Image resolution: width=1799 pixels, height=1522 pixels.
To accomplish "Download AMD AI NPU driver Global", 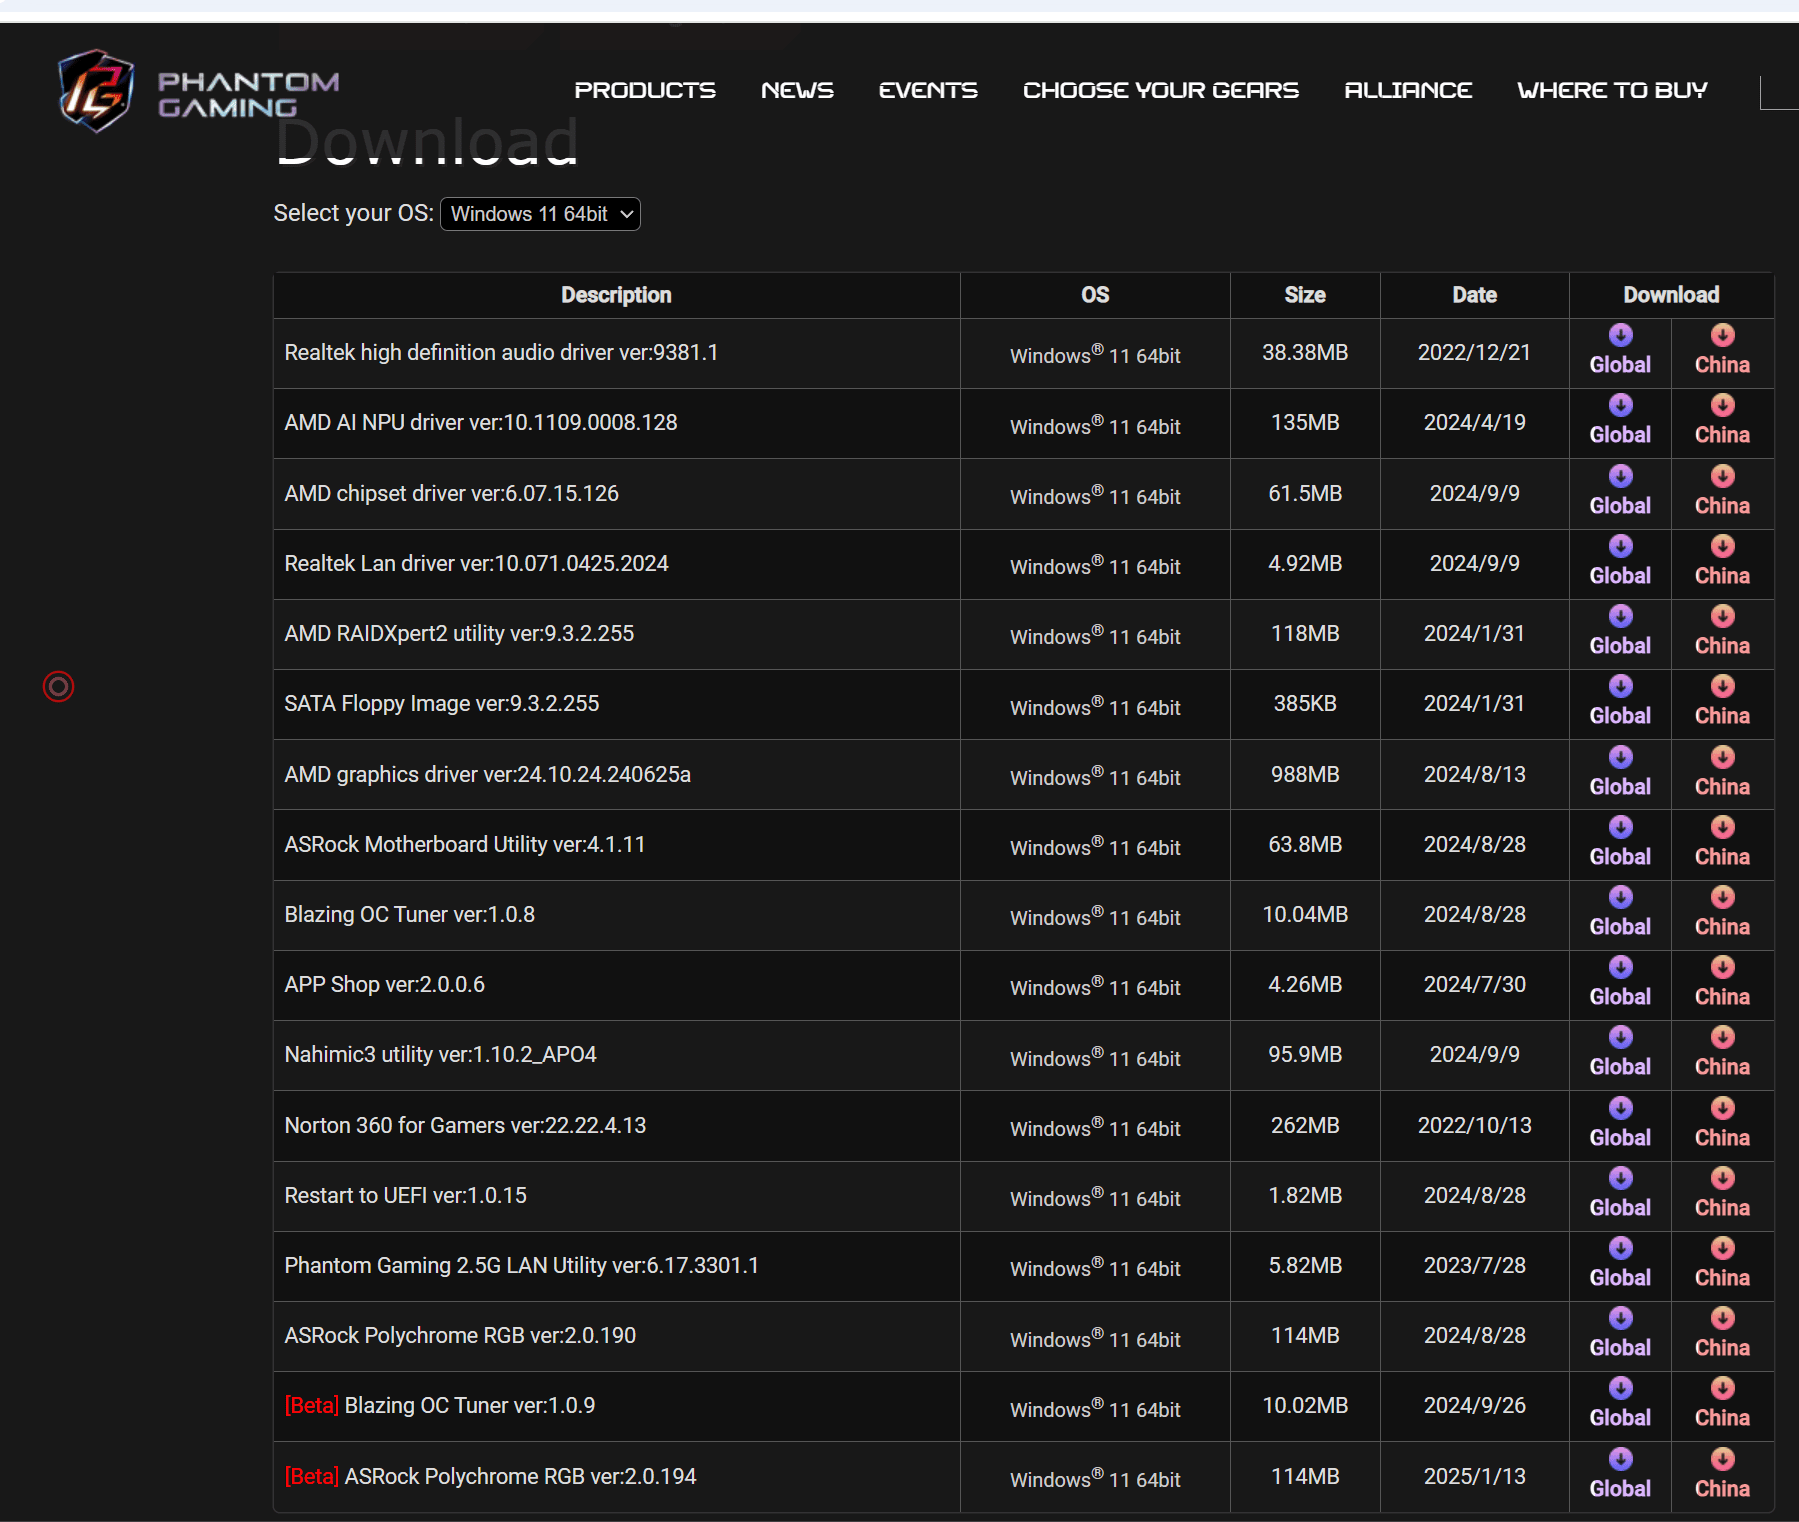I will tap(1620, 421).
